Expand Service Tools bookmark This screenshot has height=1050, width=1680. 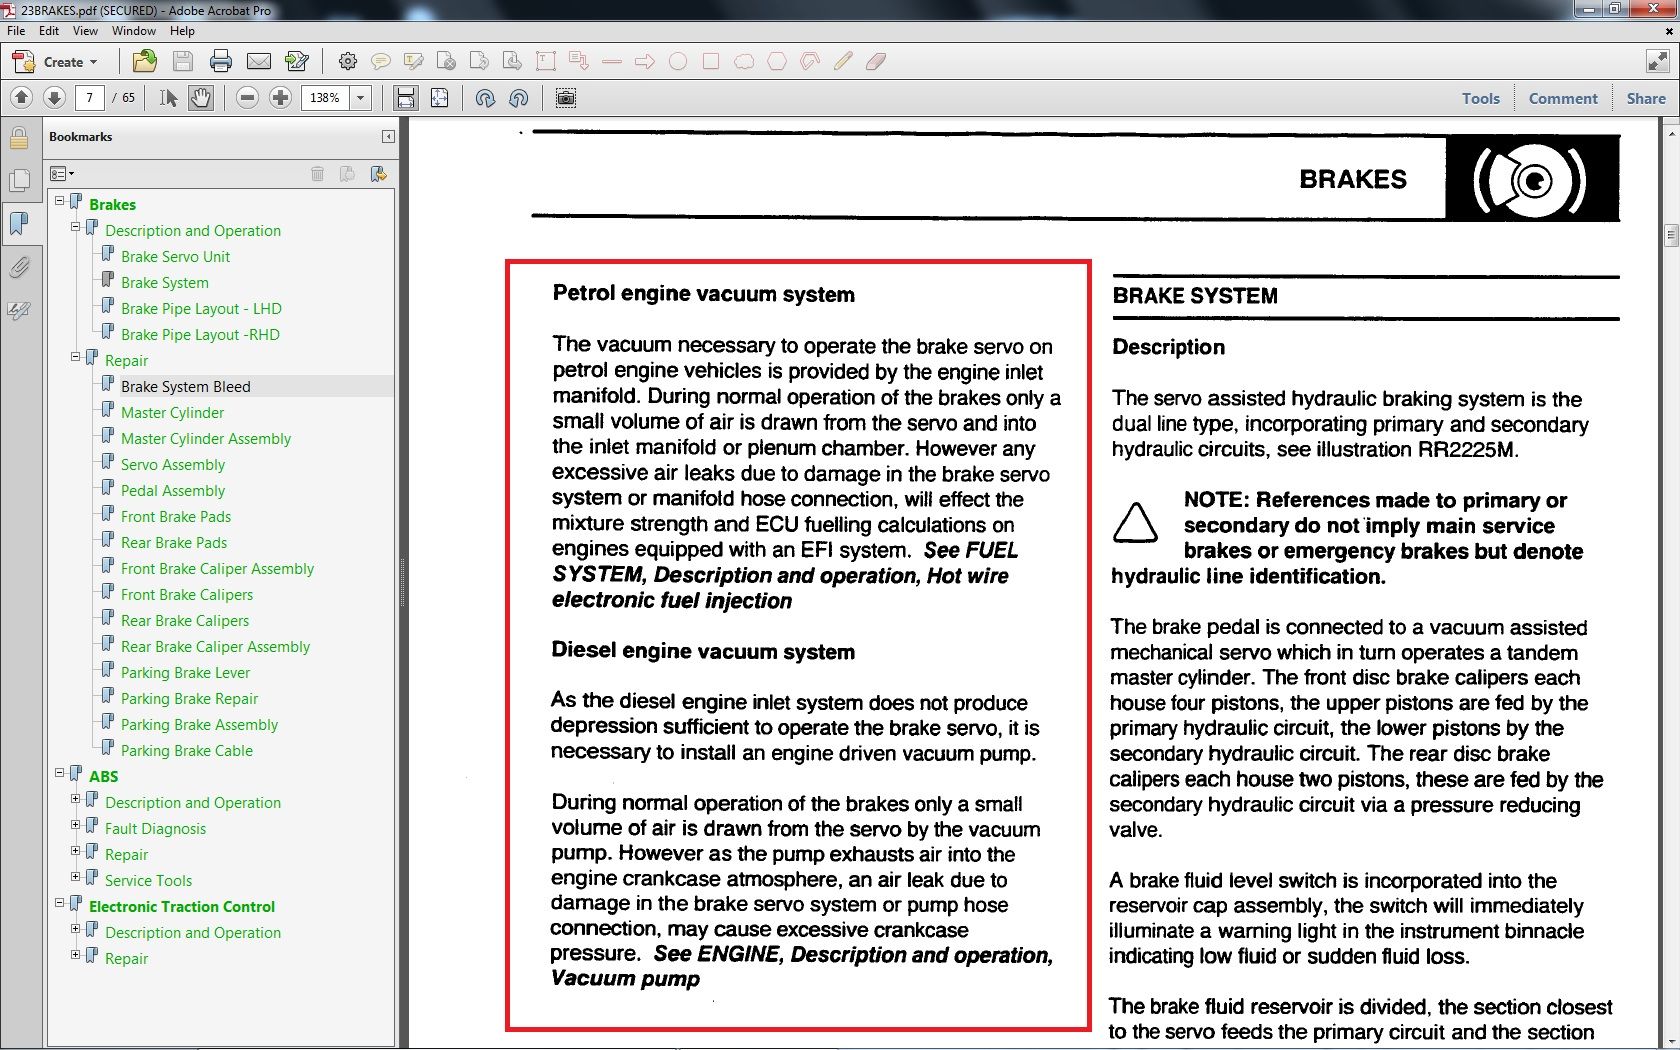click(76, 877)
